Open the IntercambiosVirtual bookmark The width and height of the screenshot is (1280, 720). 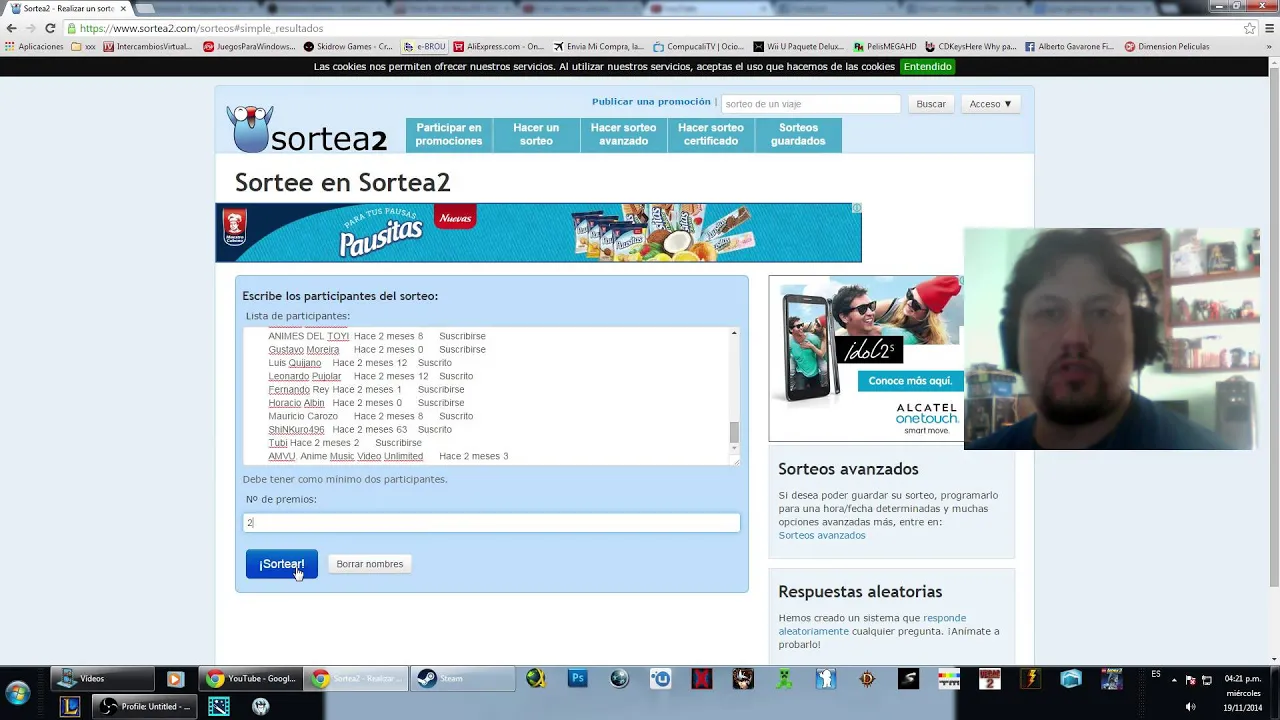148,46
